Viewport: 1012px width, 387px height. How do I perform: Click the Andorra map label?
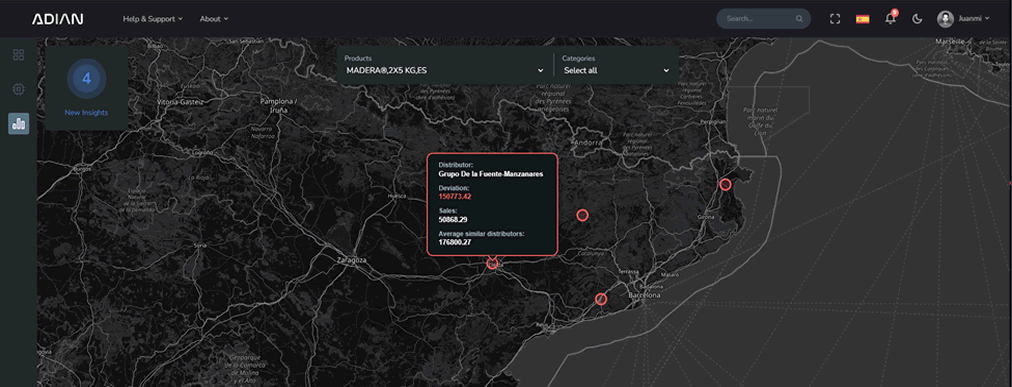click(x=588, y=142)
